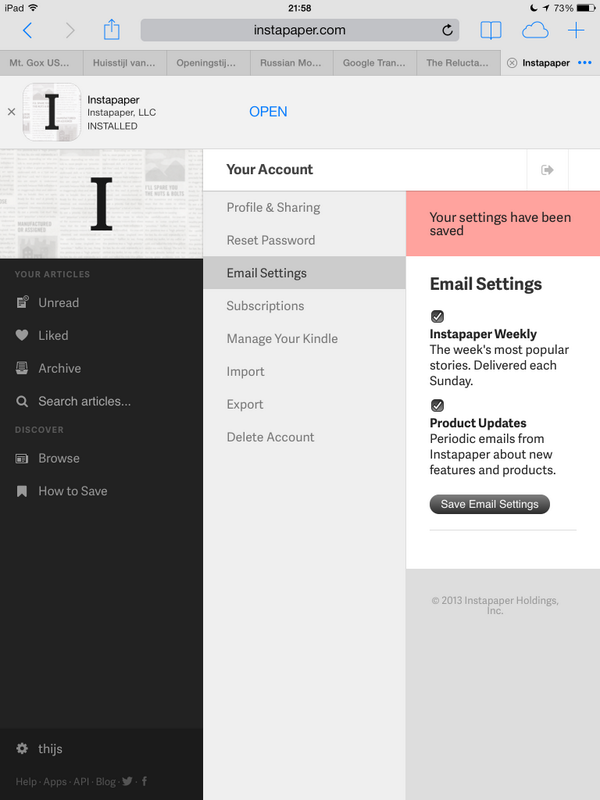Click the How to Save bookmark icon

(21, 491)
